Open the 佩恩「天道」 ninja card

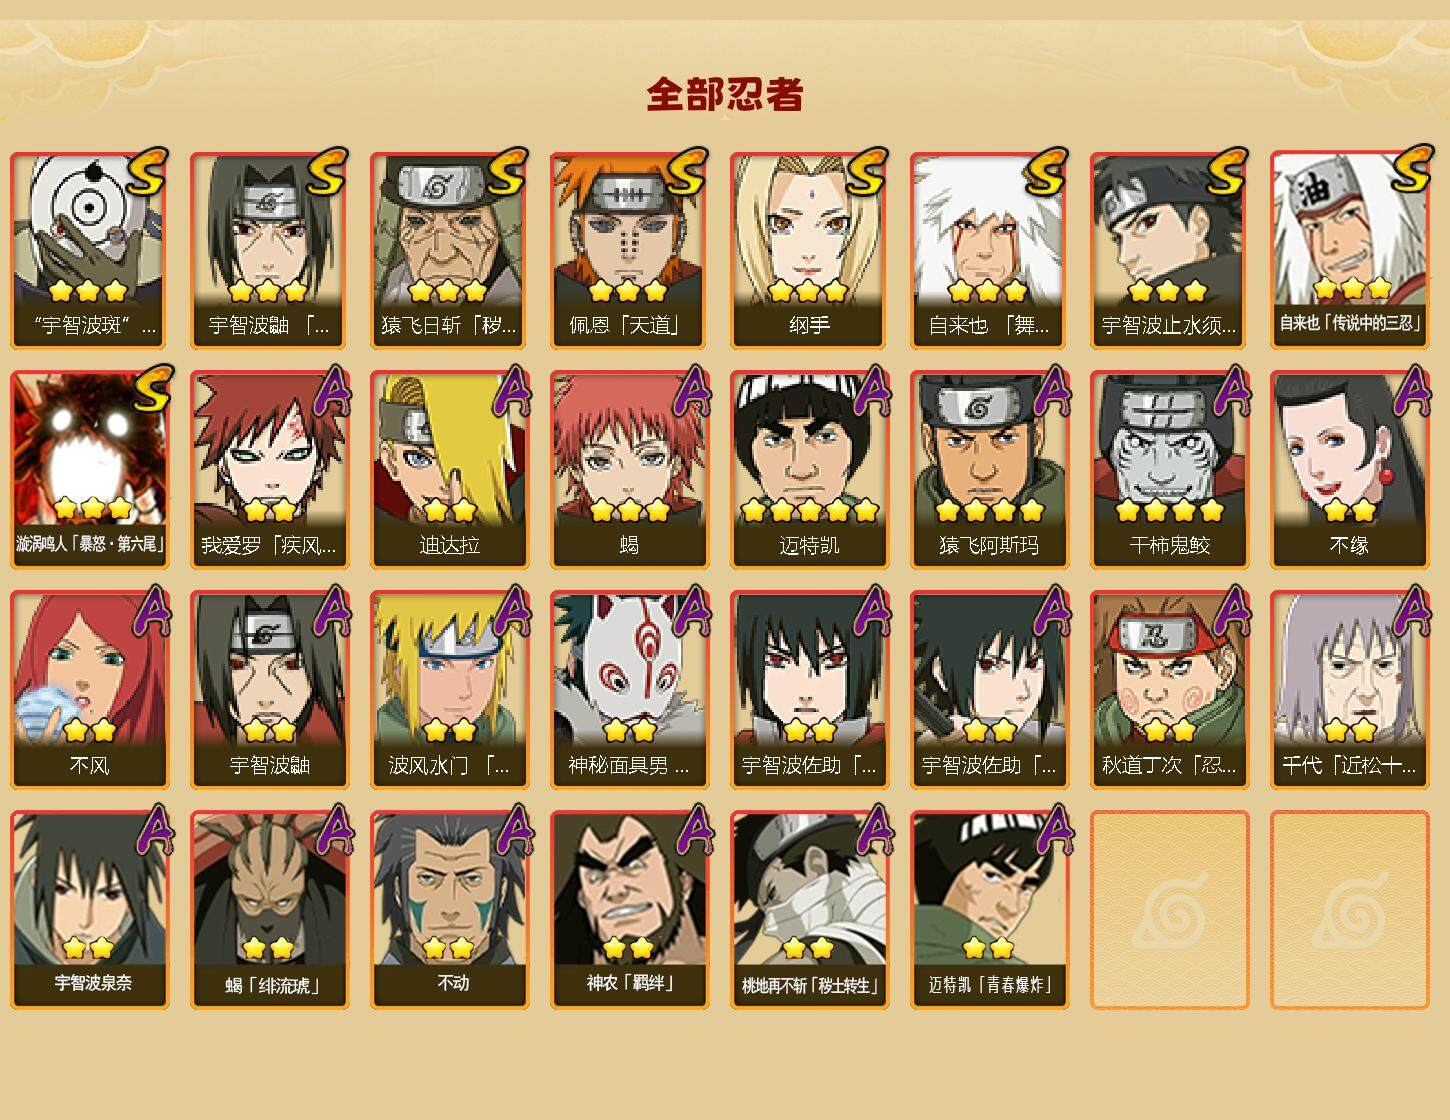pos(629,250)
